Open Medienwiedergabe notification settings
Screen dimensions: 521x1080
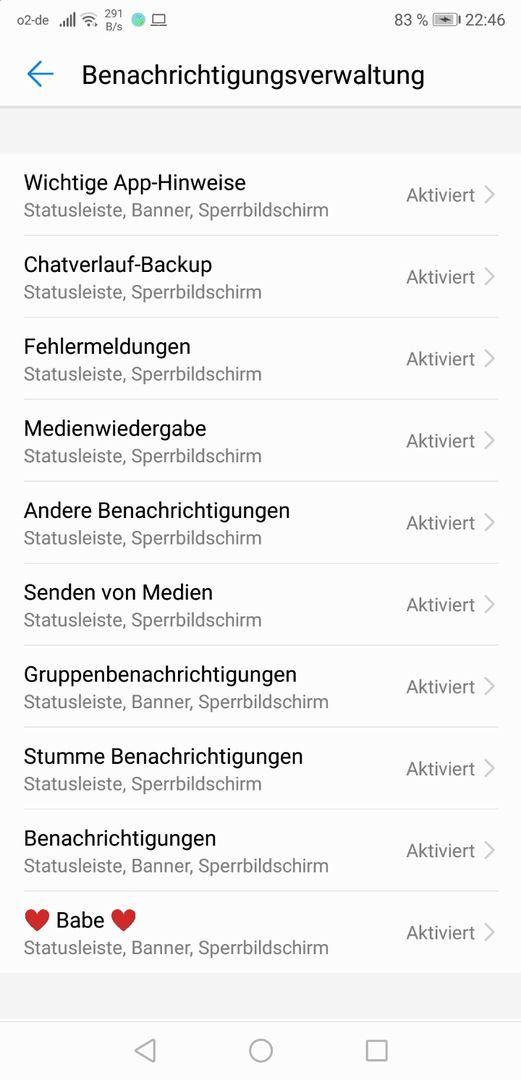tap(260, 441)
